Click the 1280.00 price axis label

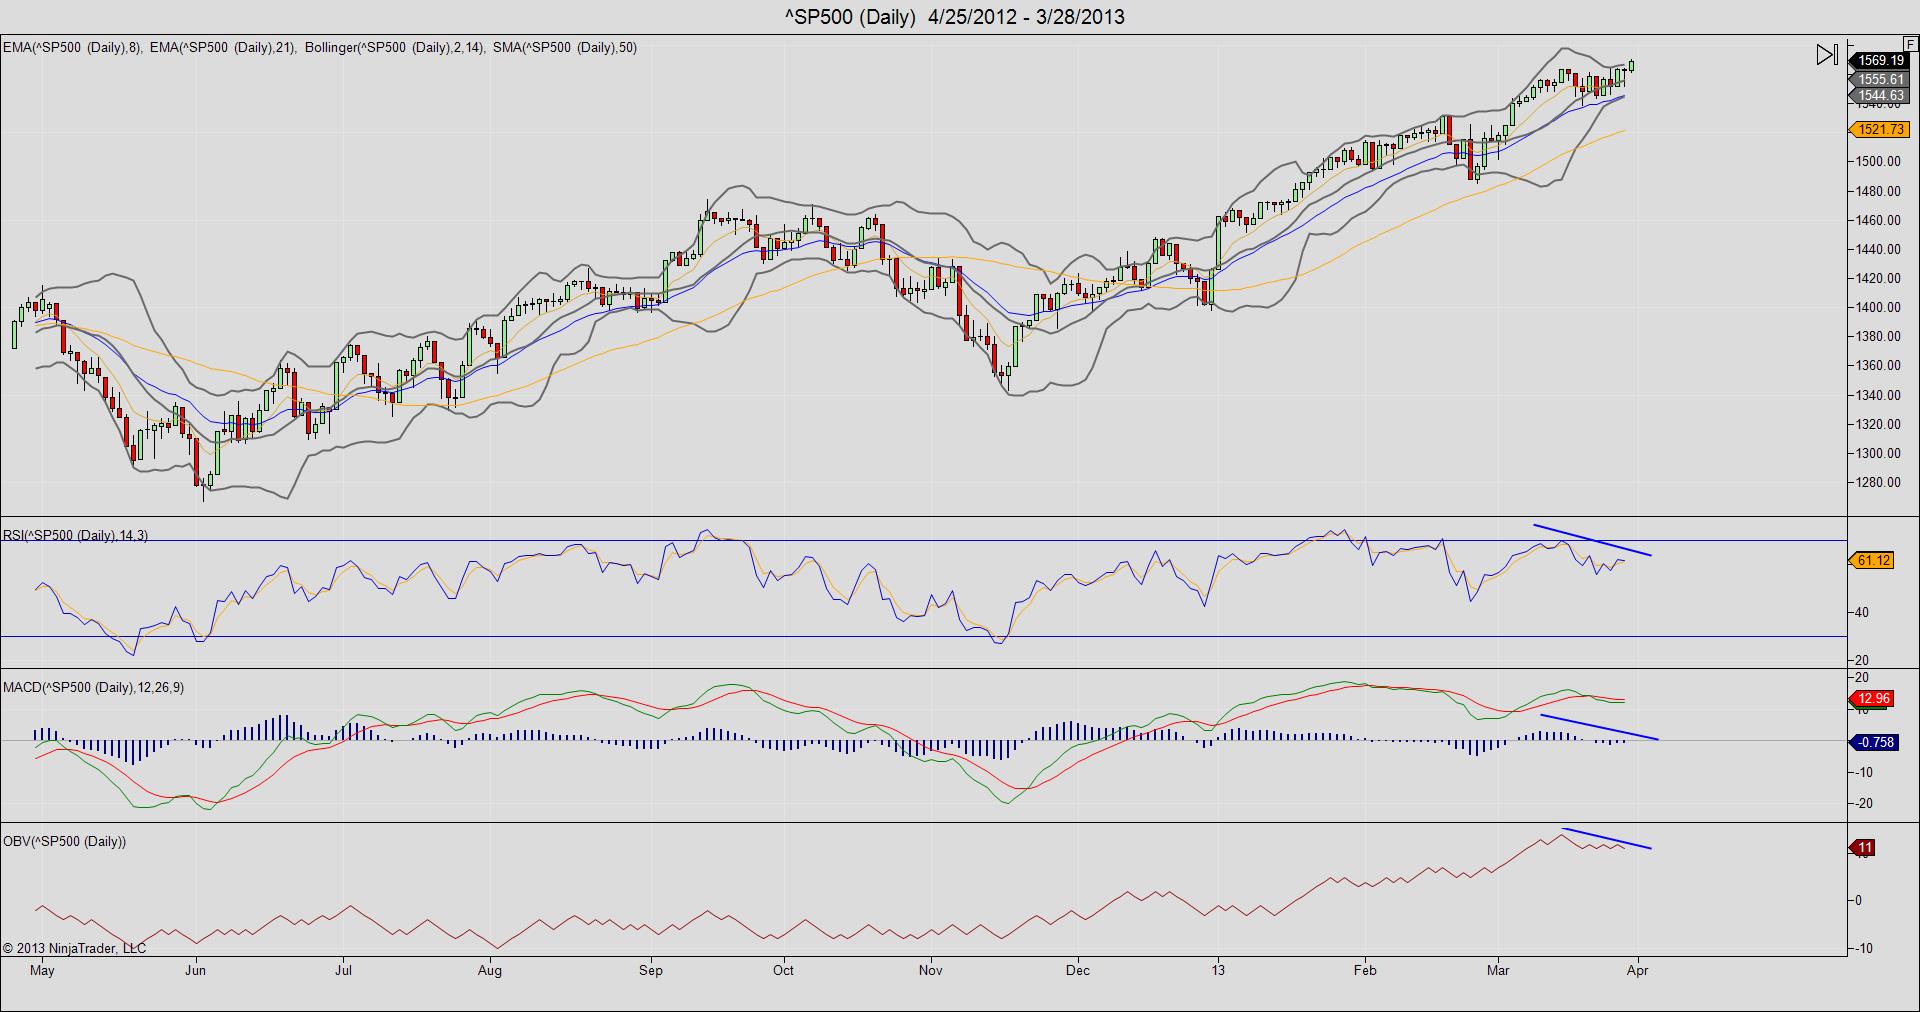pos(1879,482)
